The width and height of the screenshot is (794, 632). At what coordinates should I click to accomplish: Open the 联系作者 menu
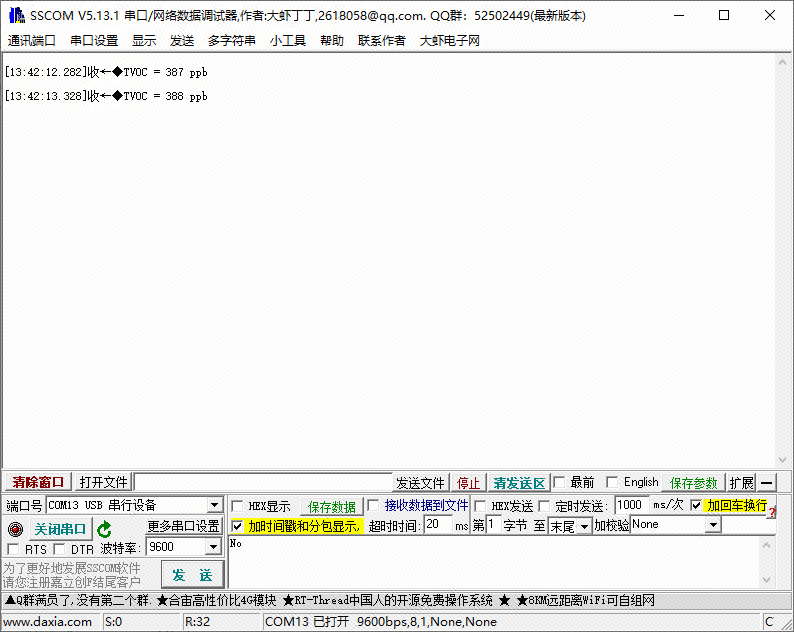[382, 41]
